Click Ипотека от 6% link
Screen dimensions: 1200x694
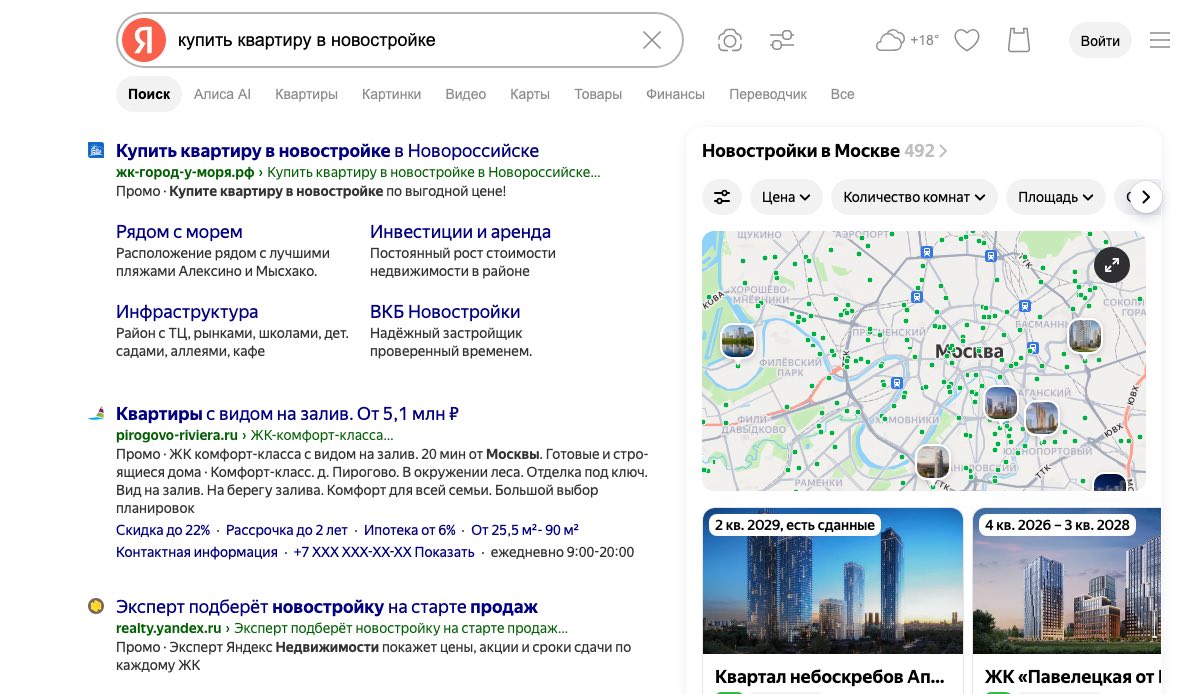pyautogui.click(x=409, y=530)
